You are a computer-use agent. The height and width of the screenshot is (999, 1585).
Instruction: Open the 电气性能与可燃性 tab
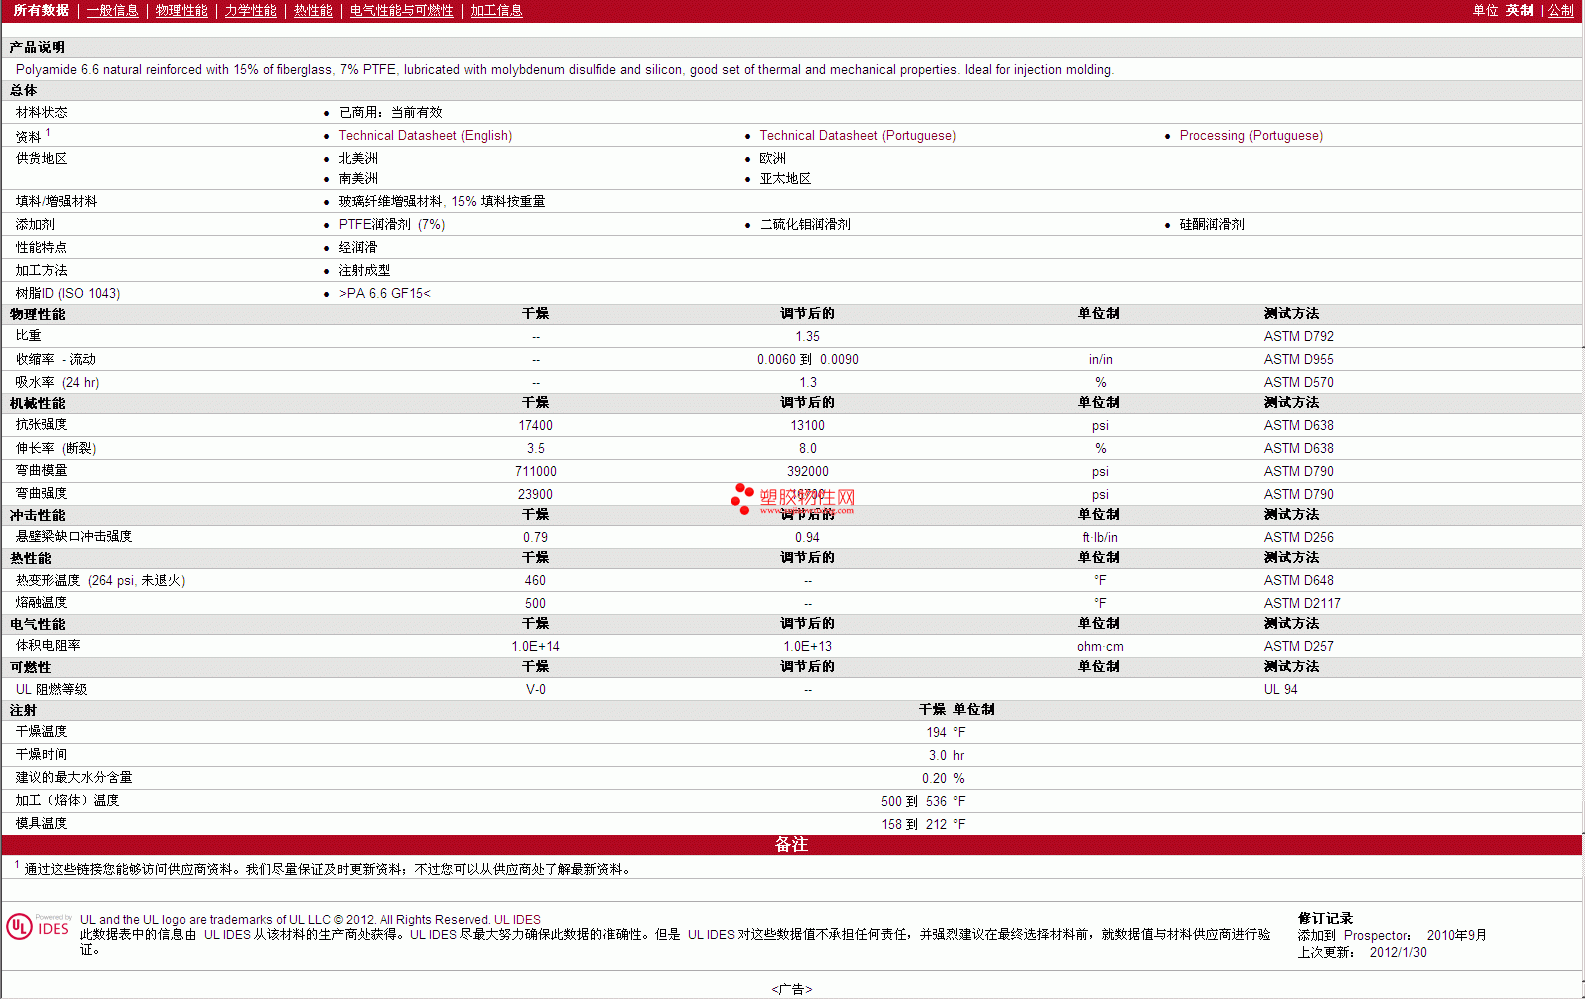coord(401,10)
